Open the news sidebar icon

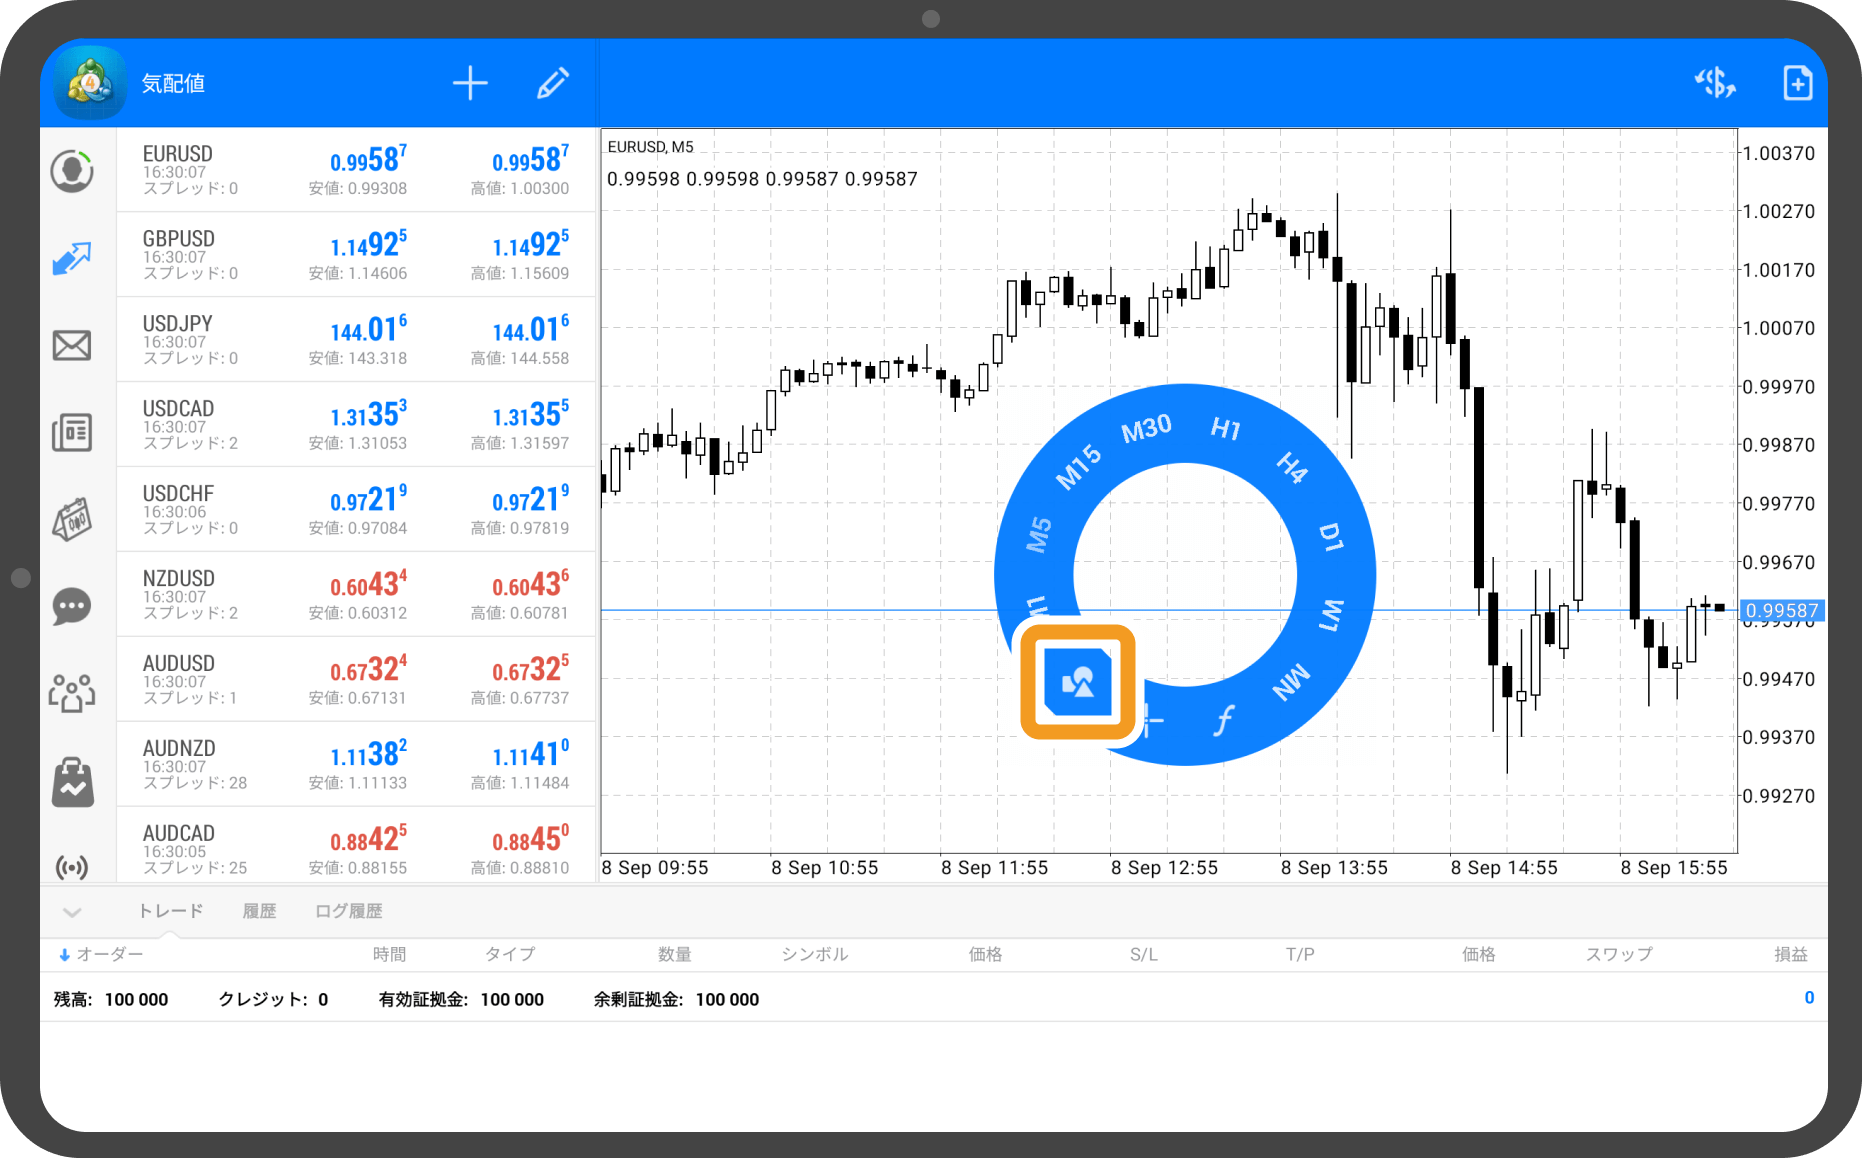72,432
